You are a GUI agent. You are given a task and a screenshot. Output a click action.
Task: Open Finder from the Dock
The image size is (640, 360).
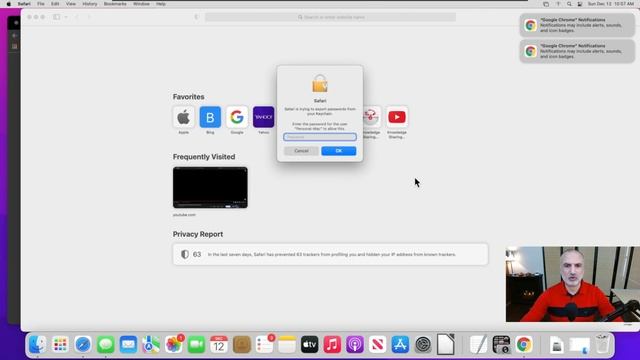point(38,344)
